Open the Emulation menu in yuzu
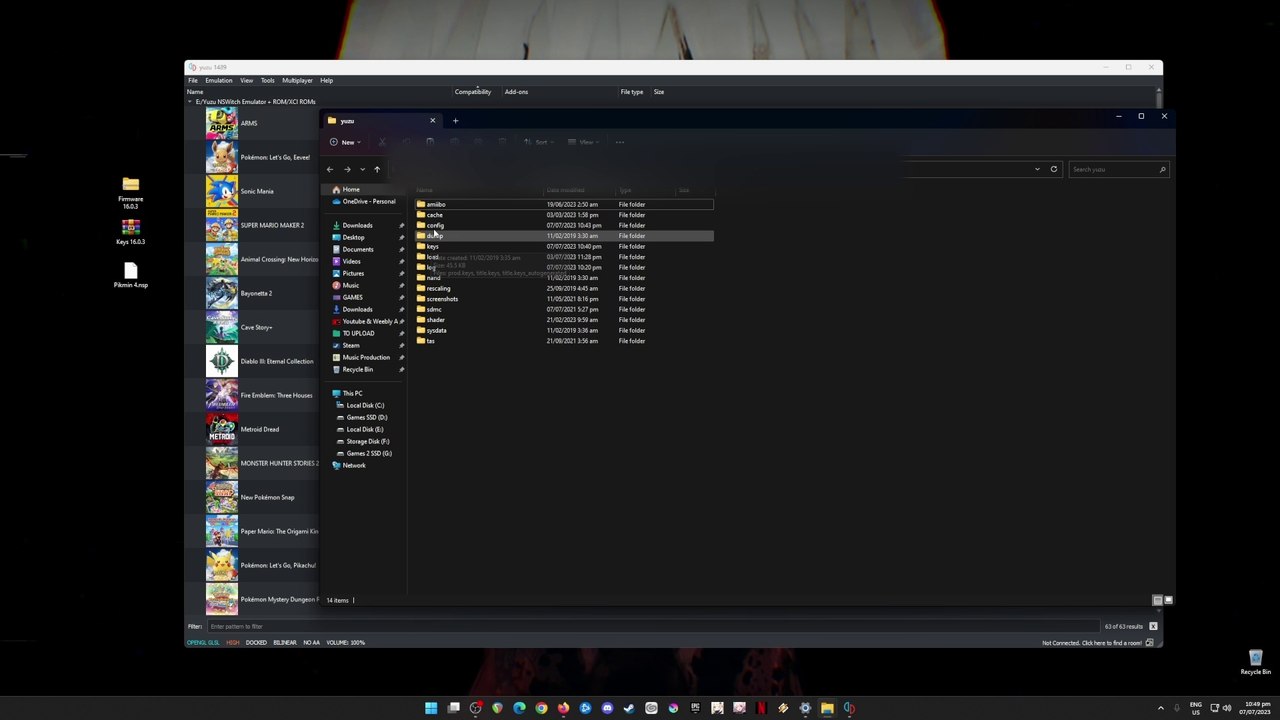This screenshot has height=720, width=1280. coord(219,80)
